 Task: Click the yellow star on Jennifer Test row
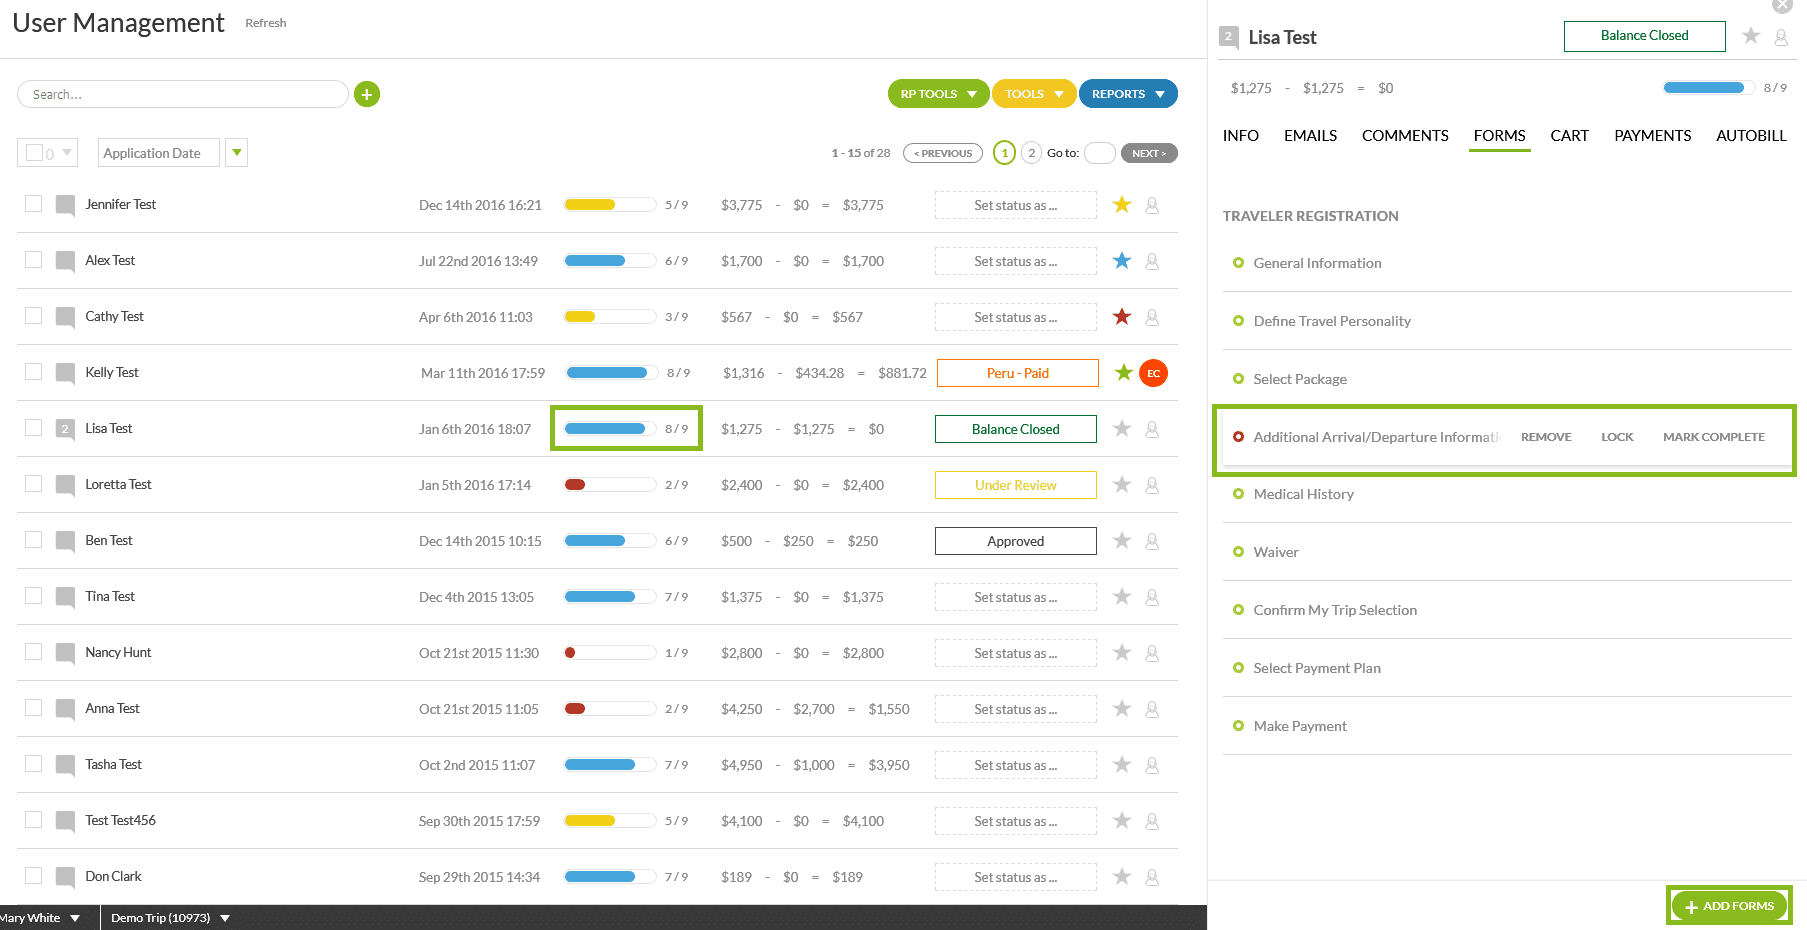pyautogui.click(x=1122, y=205)
